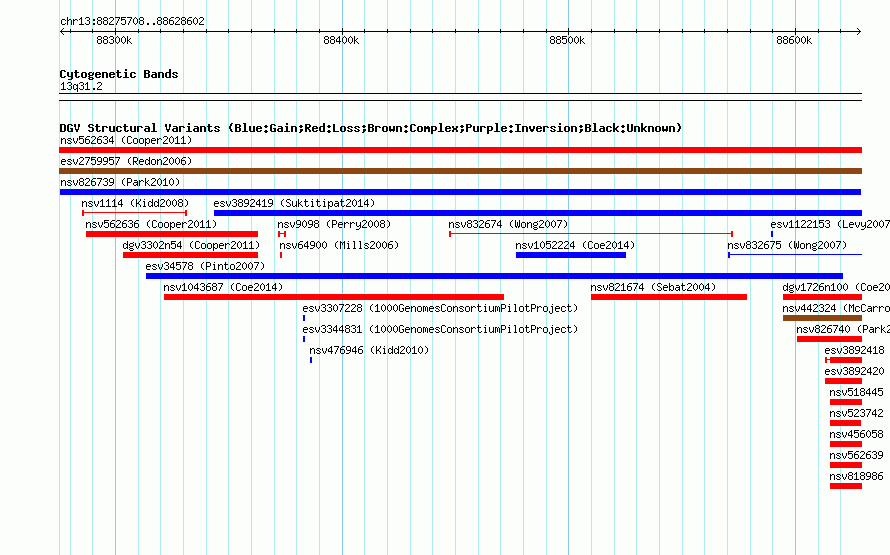This screenshot has height=555, width=890.
Task: Click the esv1122153 small blue marker
Action: click(772, 234)
